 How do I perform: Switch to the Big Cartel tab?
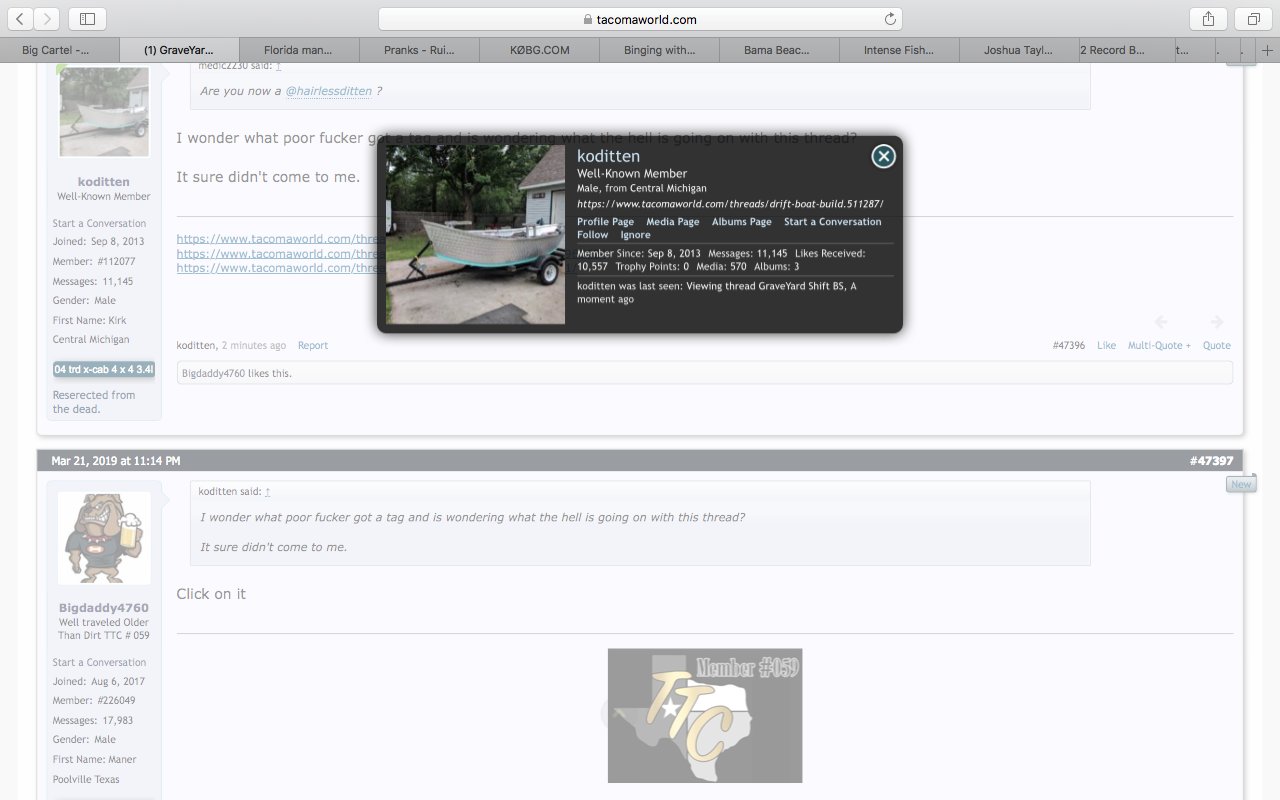tap(60, 50)
